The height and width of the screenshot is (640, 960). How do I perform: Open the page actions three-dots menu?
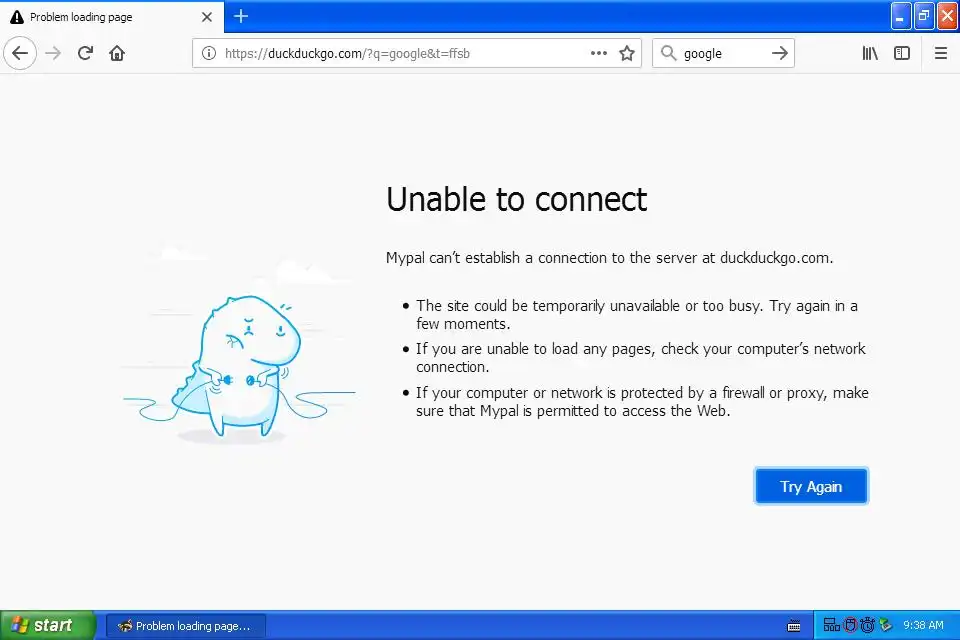(x=599, y=53)
